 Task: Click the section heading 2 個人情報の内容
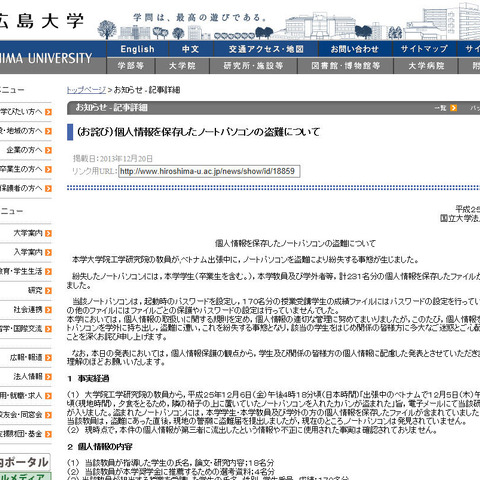(x=100, y=447)
